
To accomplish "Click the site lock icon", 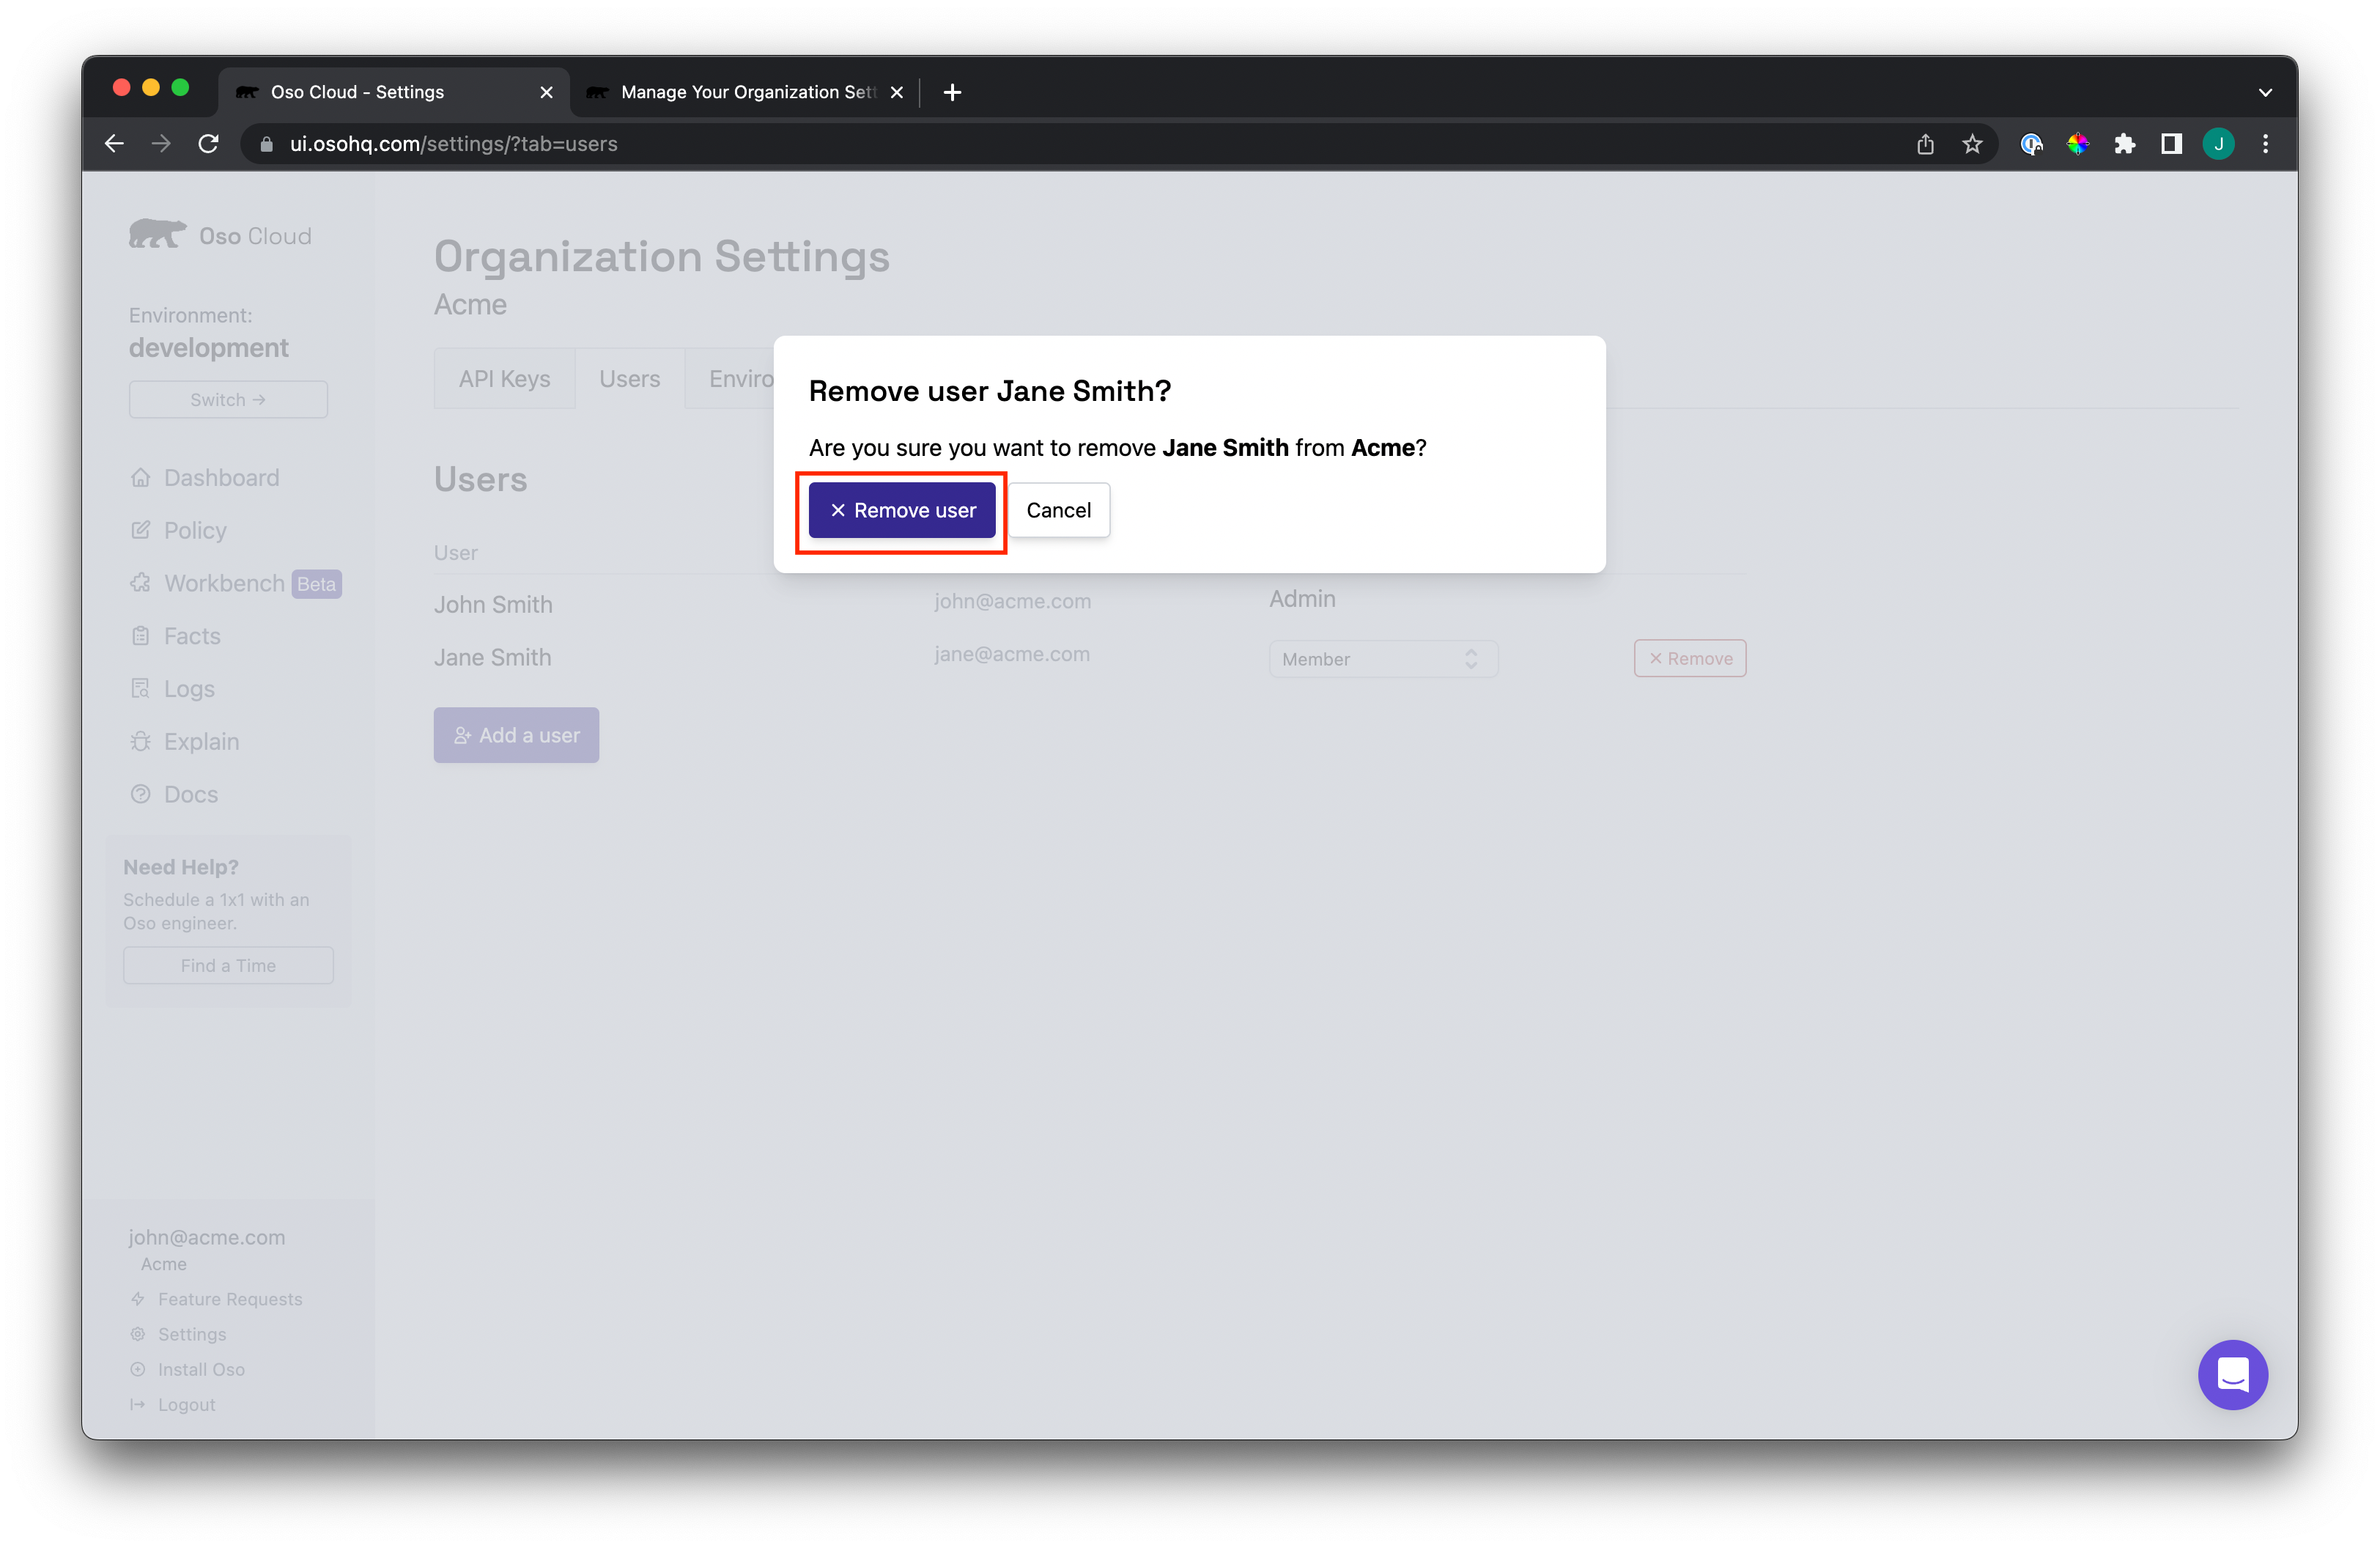I will (266, 144).
